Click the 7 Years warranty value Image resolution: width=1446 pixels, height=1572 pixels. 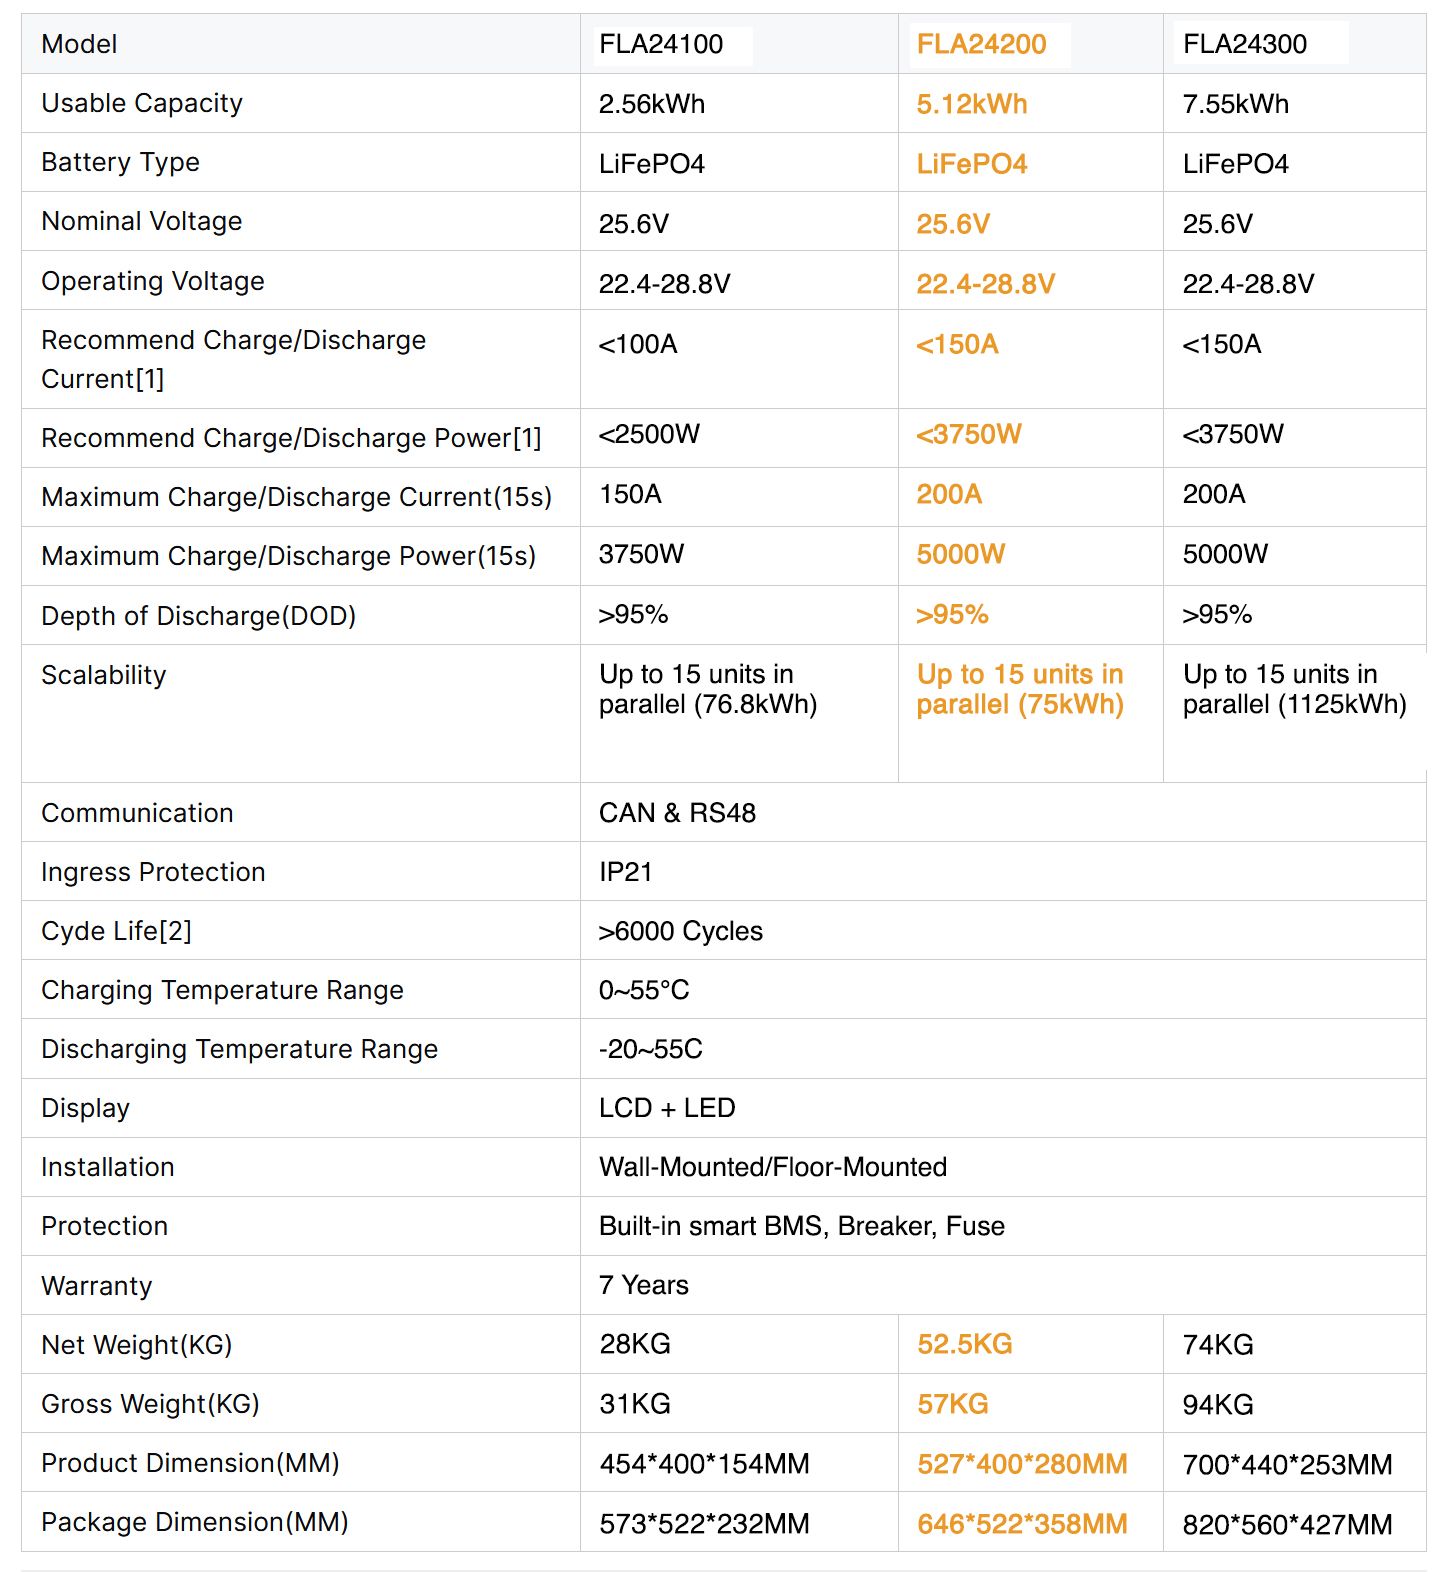(x=643, y=1285)
